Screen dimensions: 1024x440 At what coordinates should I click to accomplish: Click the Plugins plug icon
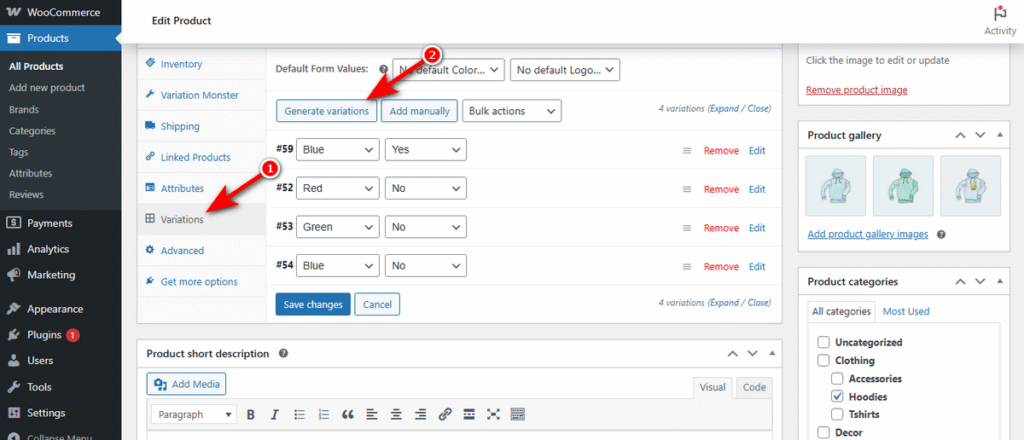(14, 335)
